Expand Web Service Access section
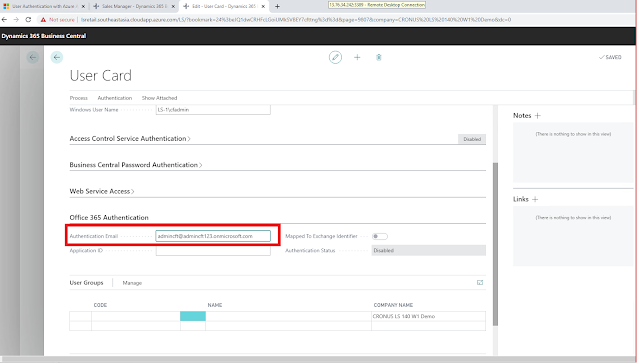The image size is (640, 363). pos(102,191)
